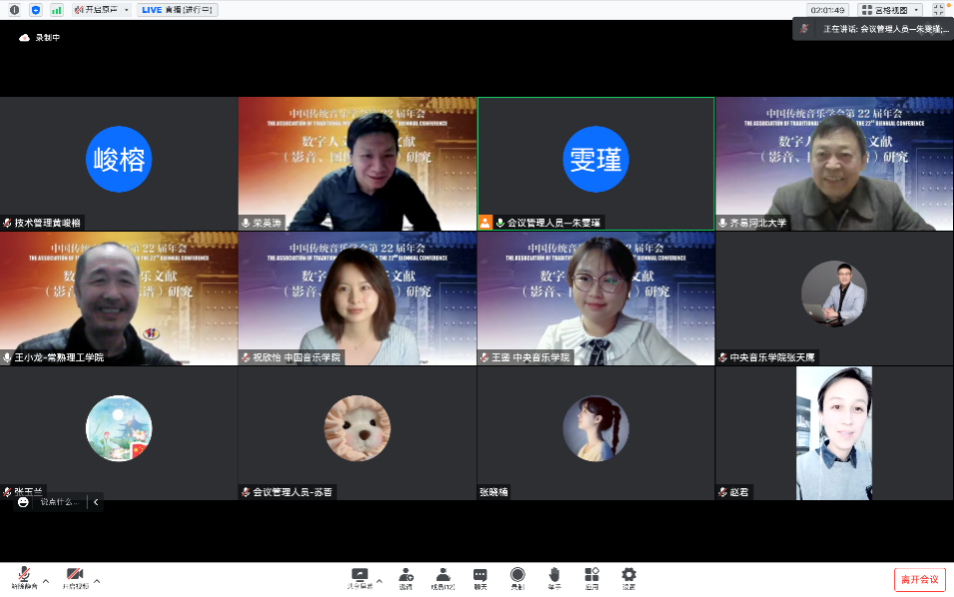This screenshot has width=954, height=597.
Task: Click the red 离开会议 button
Action: [919, 580]
